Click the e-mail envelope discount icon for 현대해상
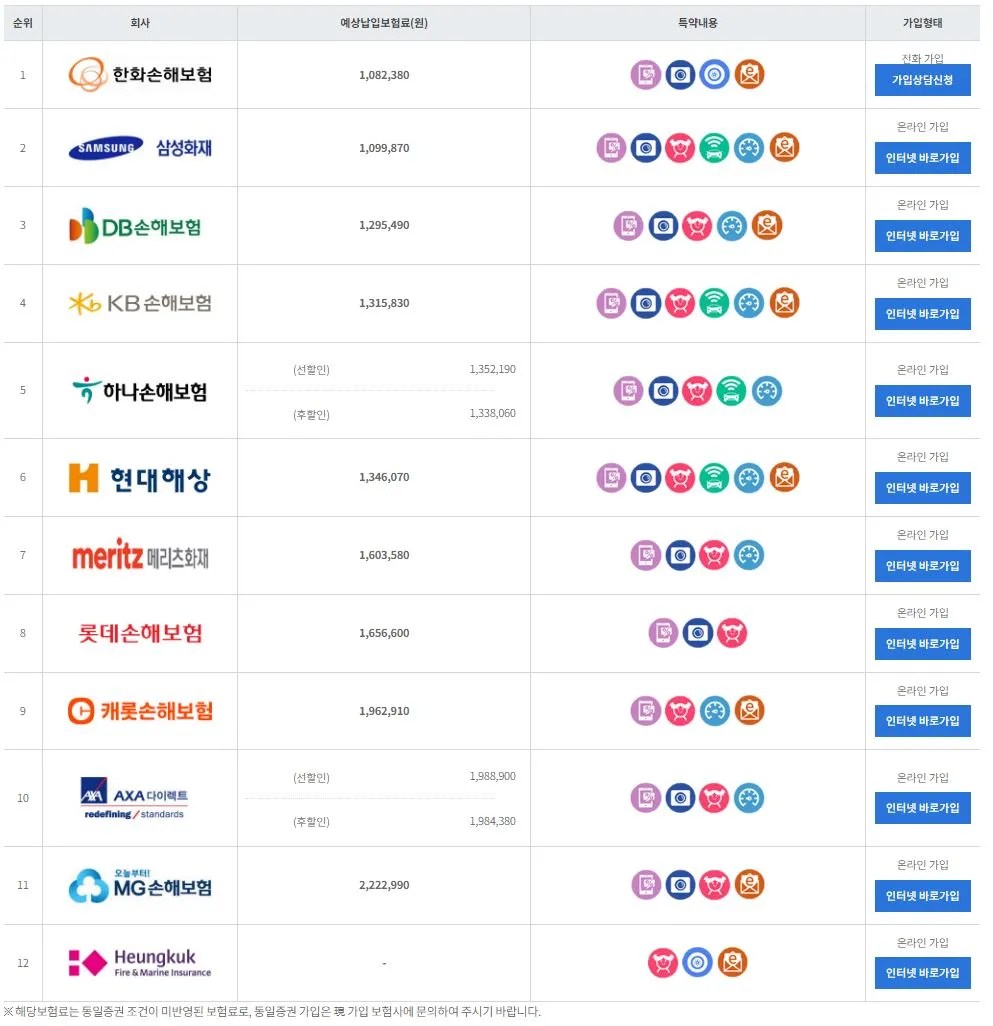This screenshot has height=1026, width=993. (x=785, y=477)
